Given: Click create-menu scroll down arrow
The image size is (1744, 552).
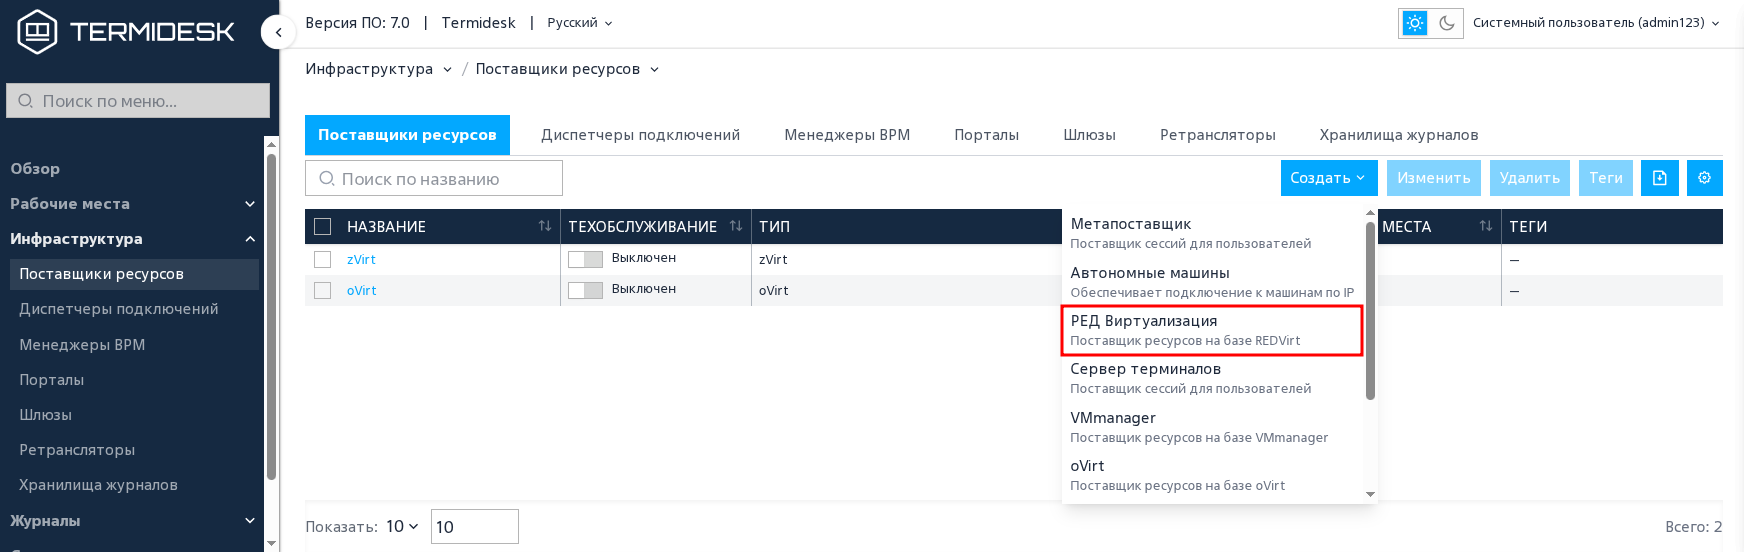Looking at the screenshot, I should point(1370,494).
